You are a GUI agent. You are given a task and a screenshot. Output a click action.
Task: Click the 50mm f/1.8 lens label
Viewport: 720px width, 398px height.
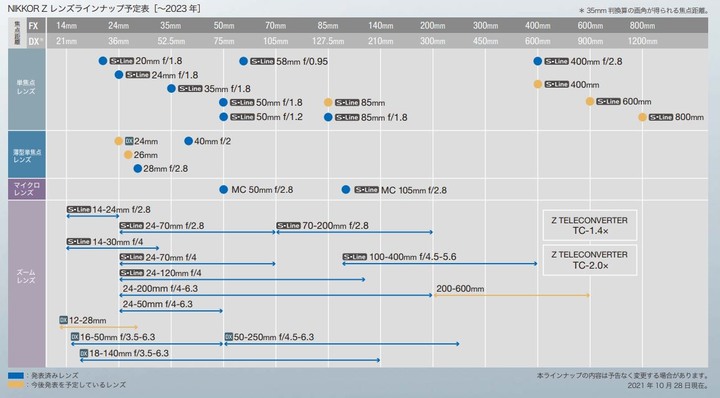tap(279, 102)
